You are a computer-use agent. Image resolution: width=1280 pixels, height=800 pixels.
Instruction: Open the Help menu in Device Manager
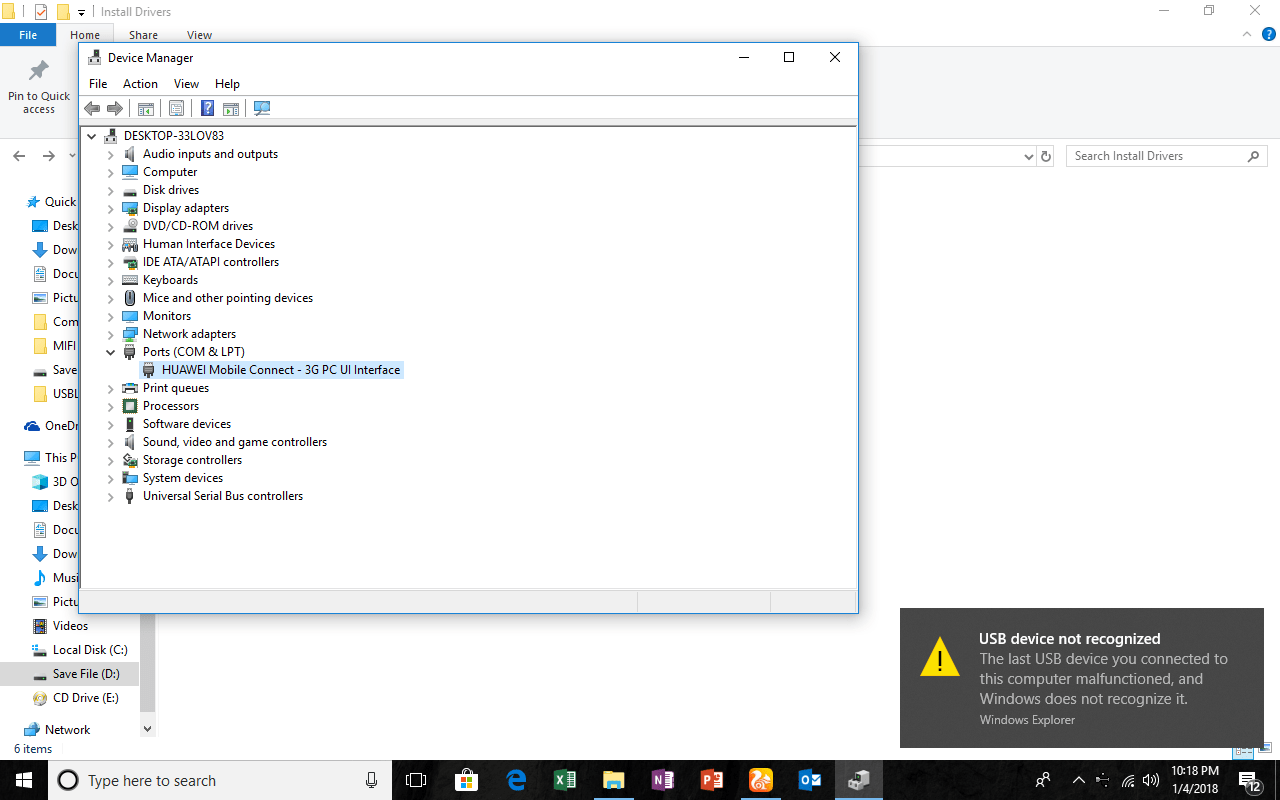[x=227, y=84]
